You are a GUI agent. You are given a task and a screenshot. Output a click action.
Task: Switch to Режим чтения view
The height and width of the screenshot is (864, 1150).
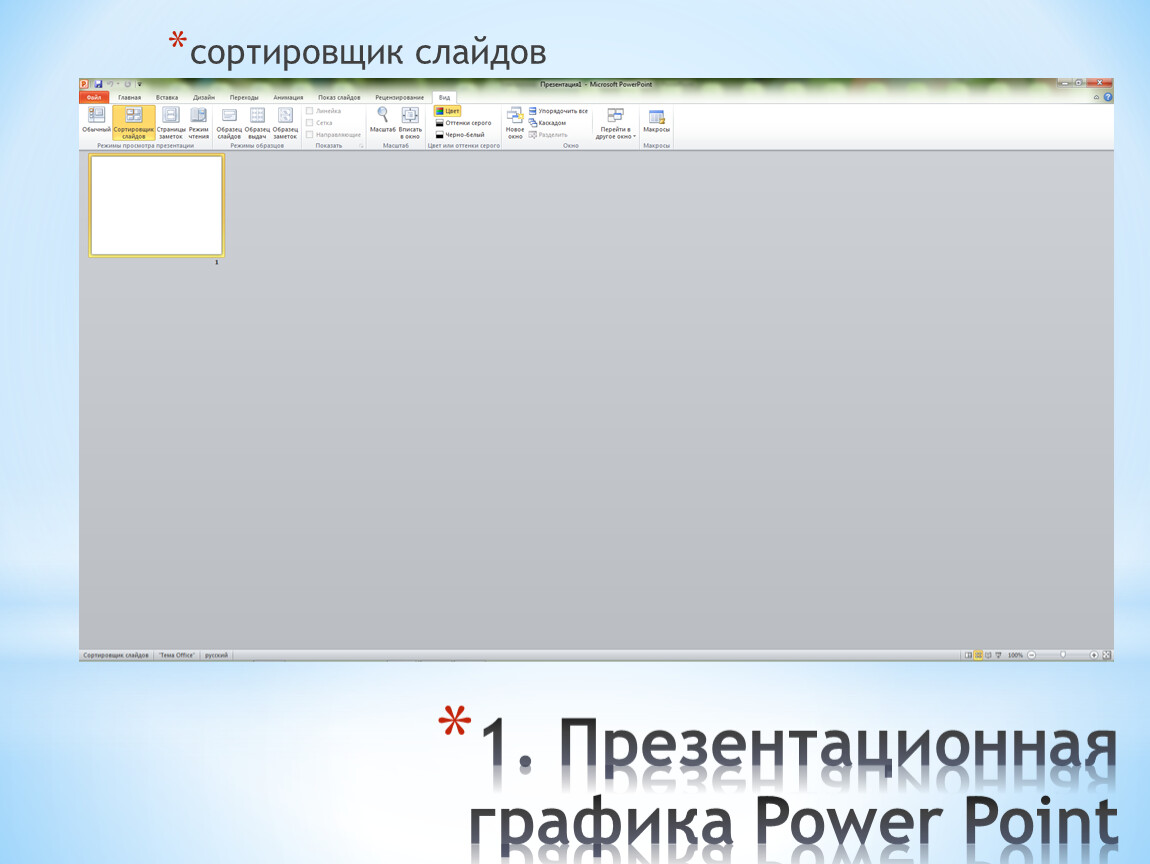click(x=199, y=122)
